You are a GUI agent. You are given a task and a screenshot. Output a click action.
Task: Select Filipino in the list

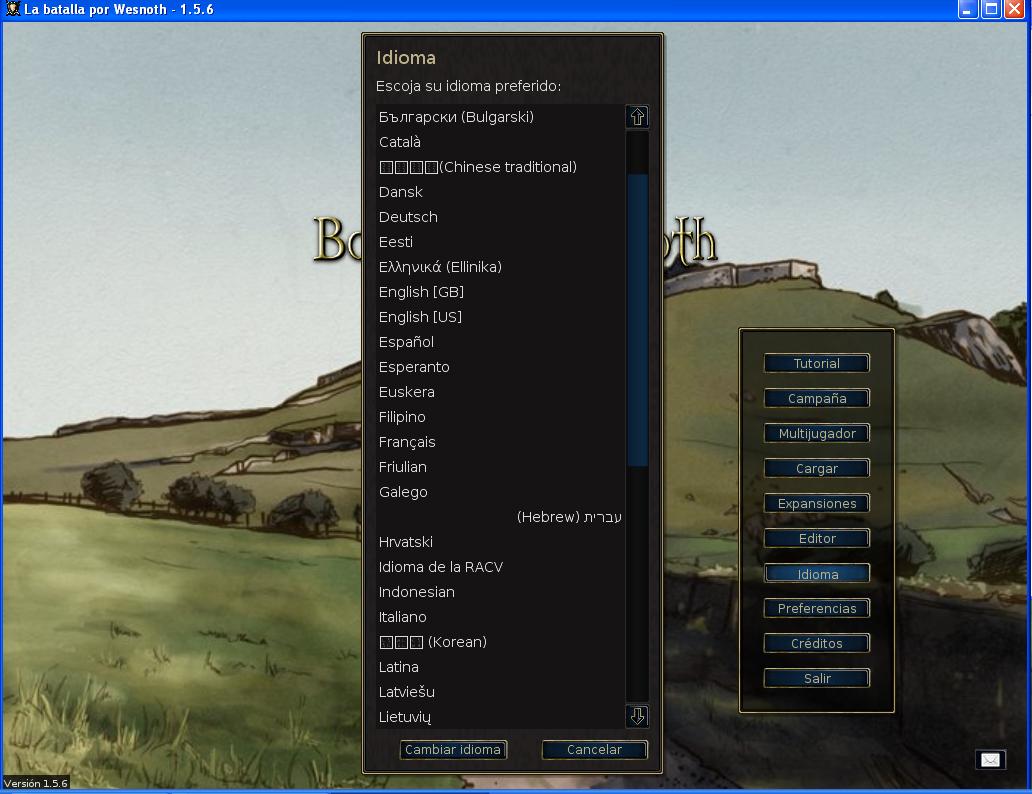pos(500,417)
